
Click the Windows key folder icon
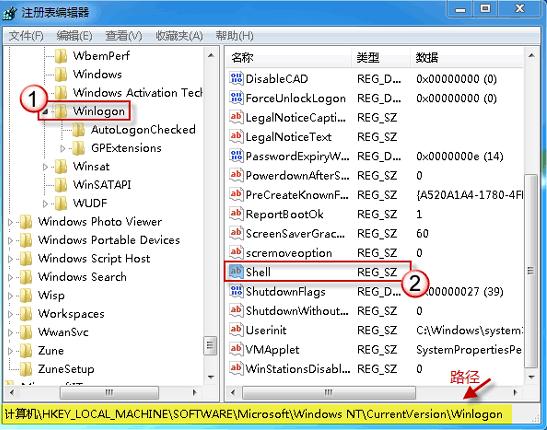pyautogui.click(x=61, y=74)
